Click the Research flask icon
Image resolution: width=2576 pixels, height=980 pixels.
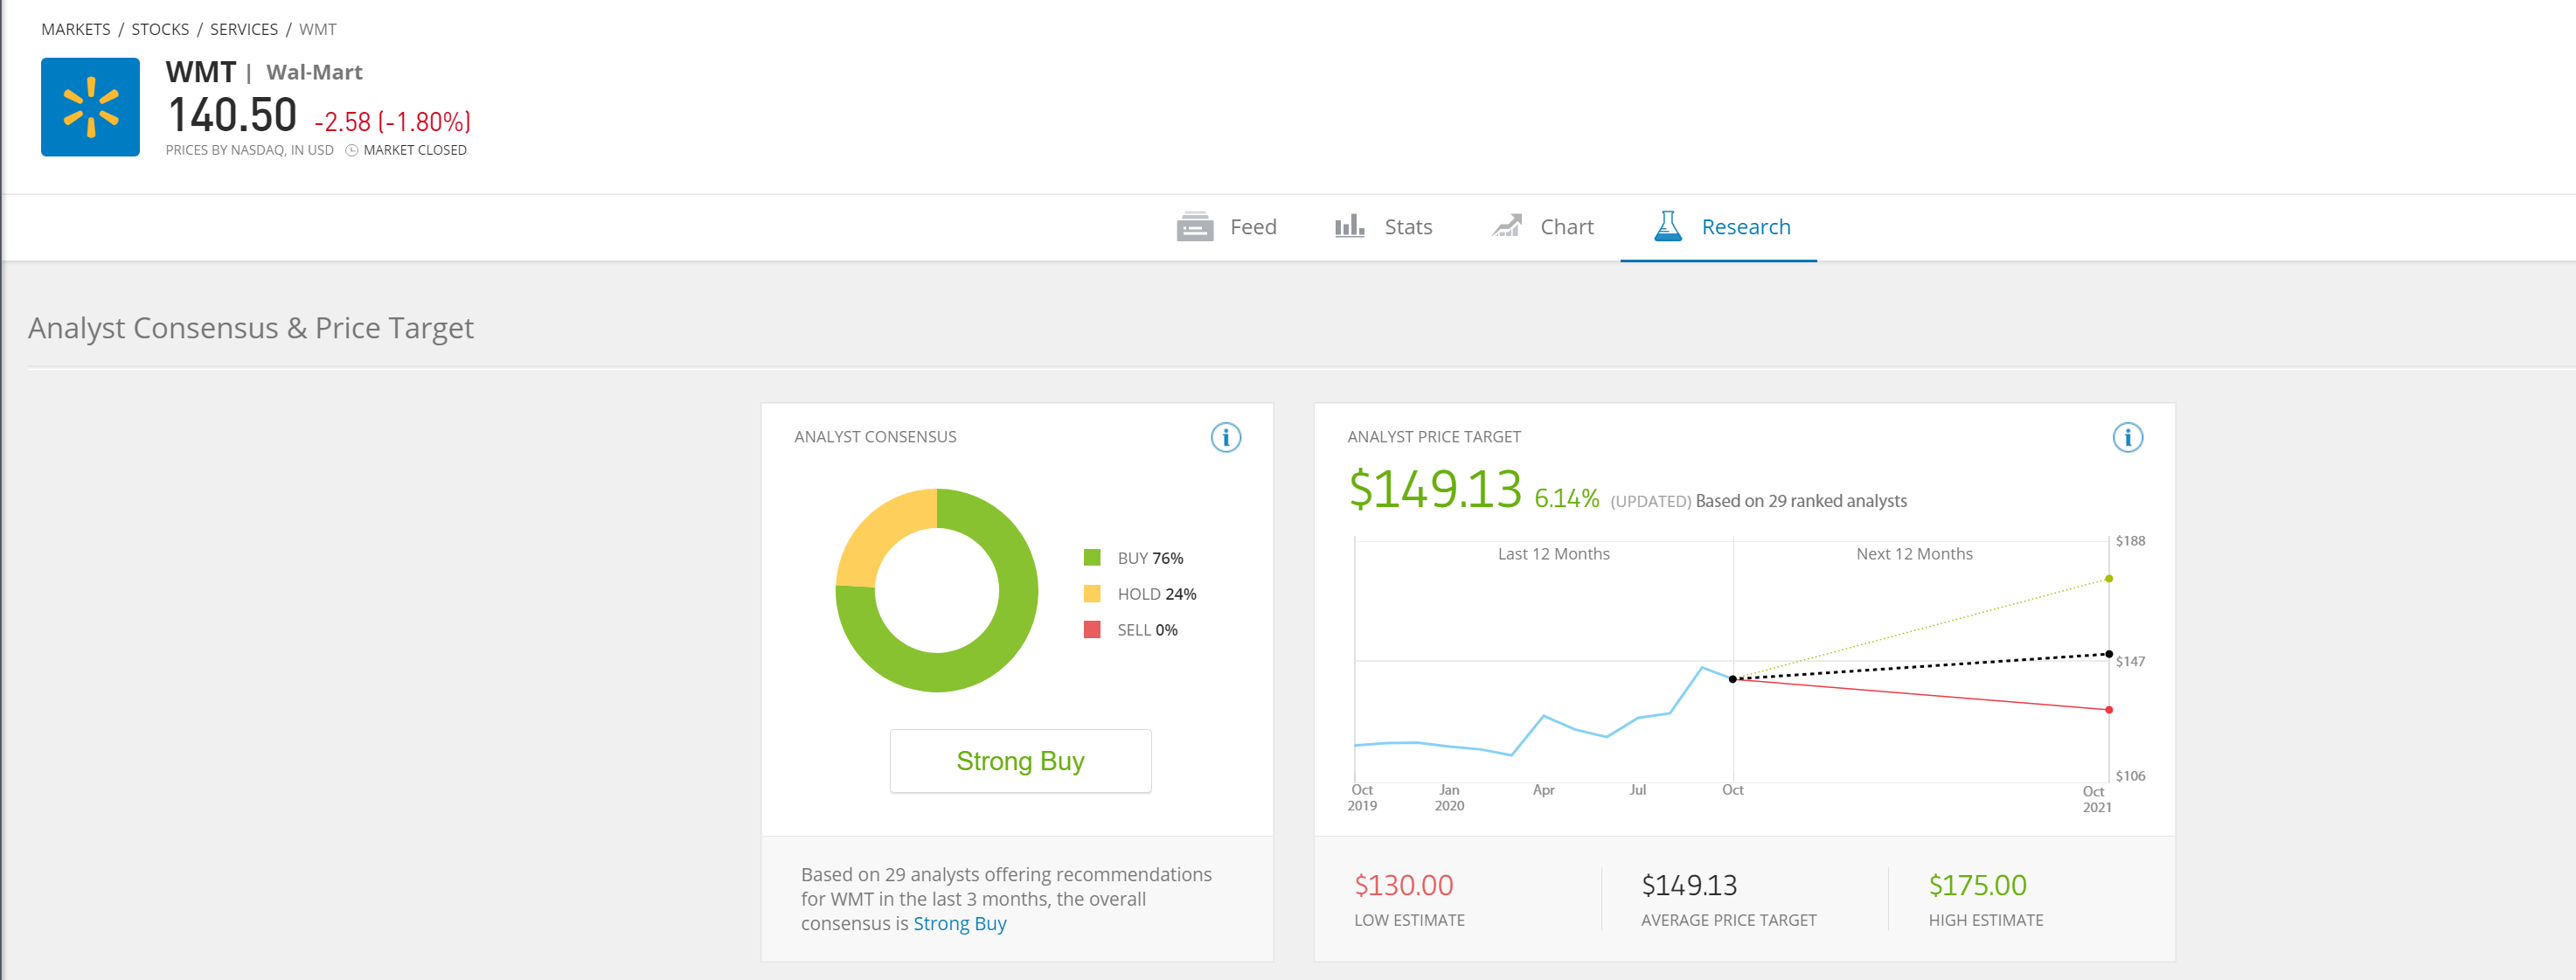coord(1667,226)
